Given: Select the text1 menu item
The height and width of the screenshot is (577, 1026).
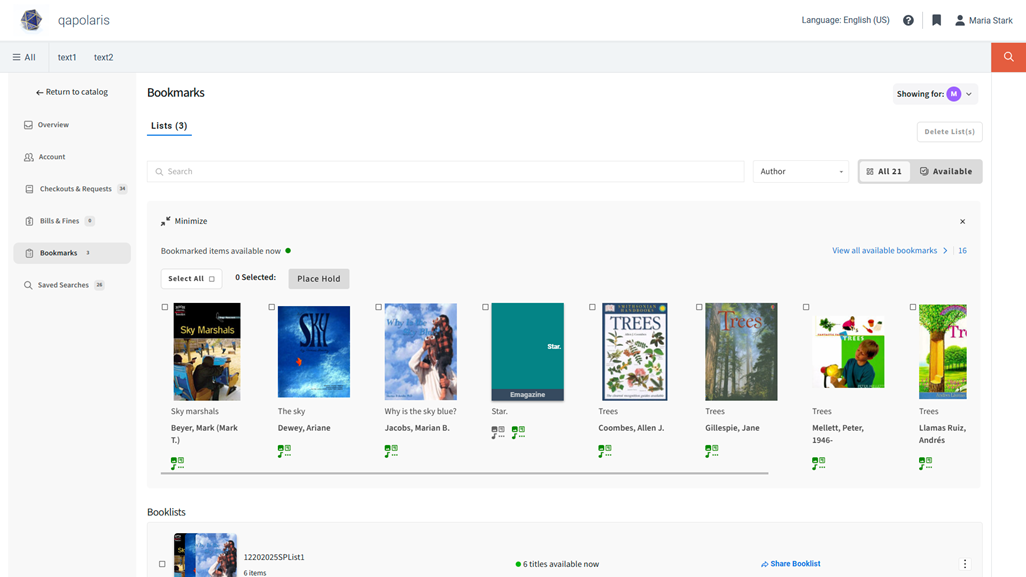Looking at the screenshot, I should coord(67,57).
